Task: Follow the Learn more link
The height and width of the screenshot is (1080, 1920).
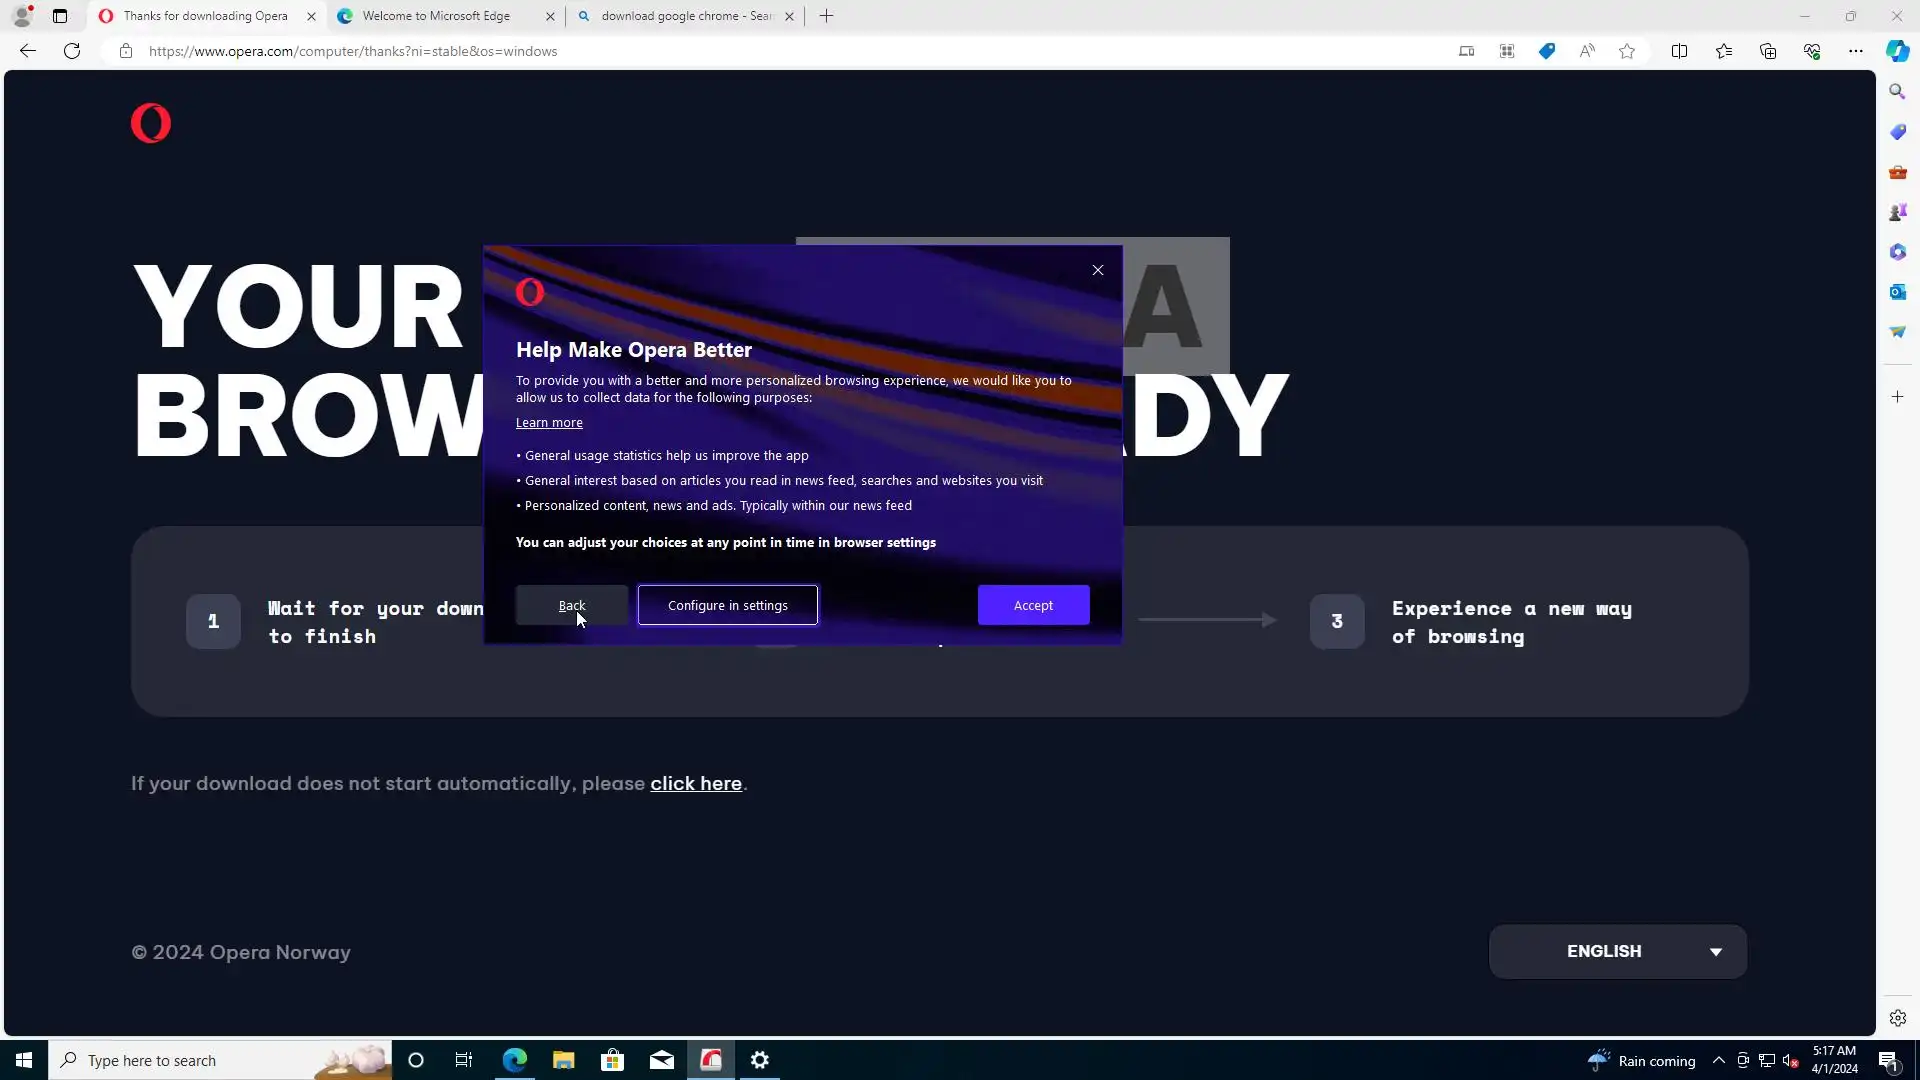Action: click(549, 423)
